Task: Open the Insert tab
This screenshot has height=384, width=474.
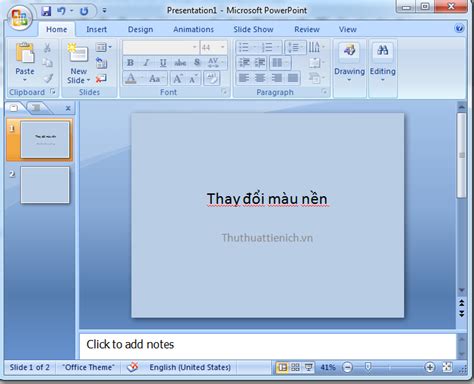Action: [x=96, y=29]
